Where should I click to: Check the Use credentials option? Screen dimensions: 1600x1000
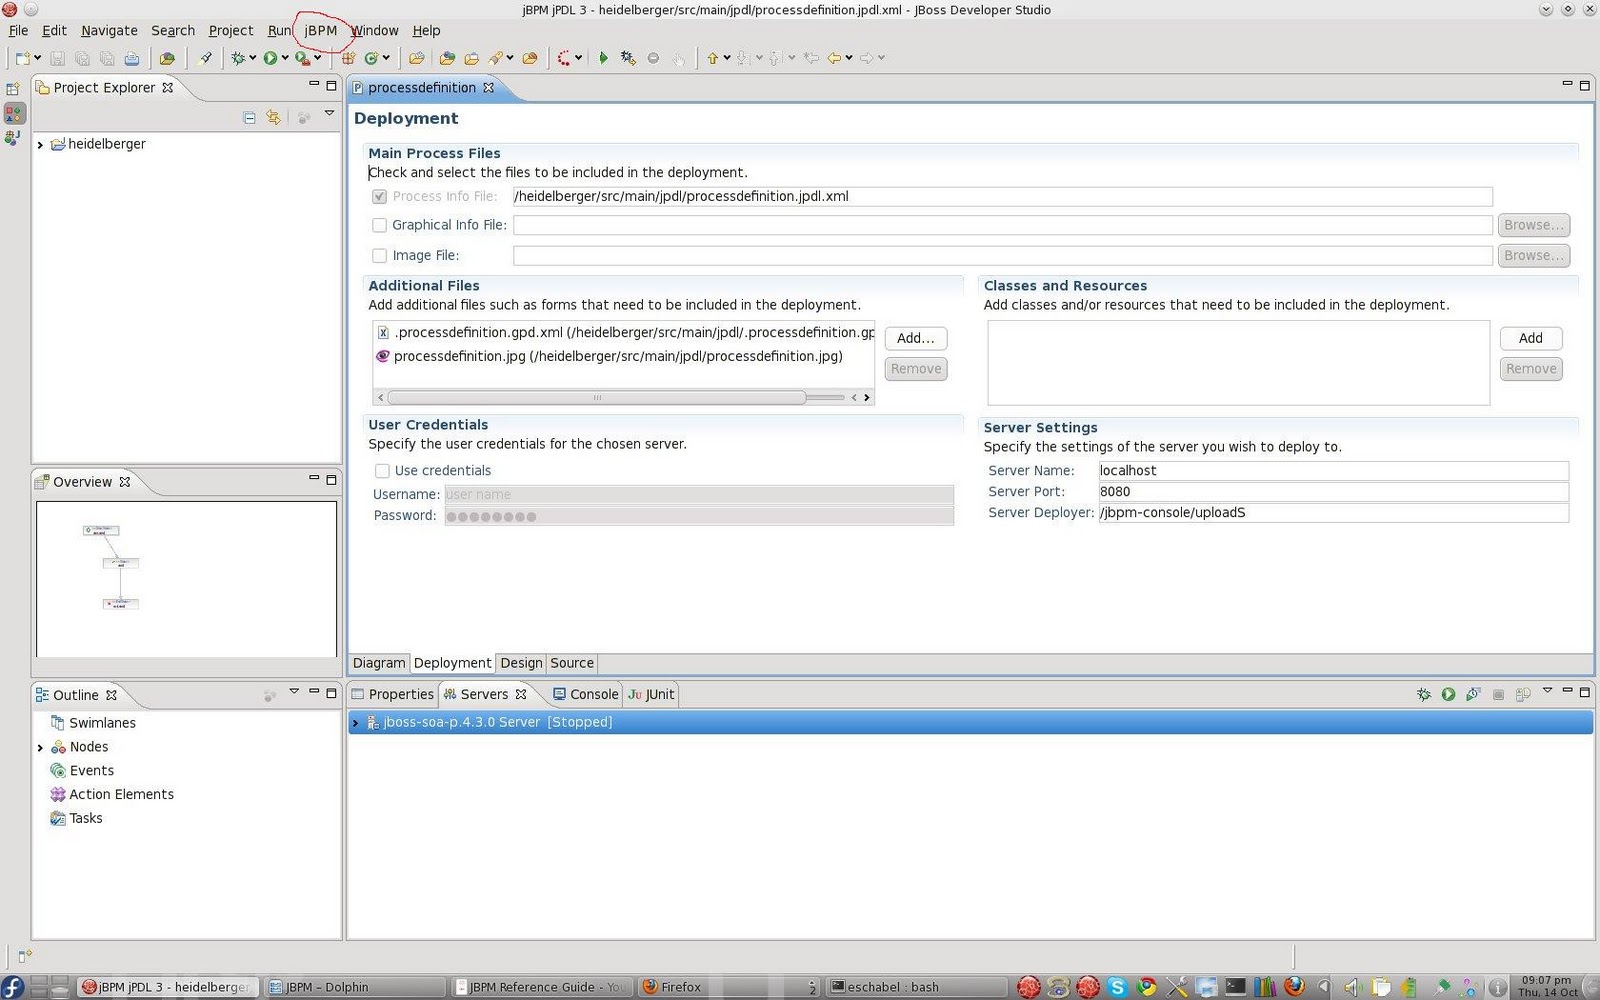click(x=382, y=470)
